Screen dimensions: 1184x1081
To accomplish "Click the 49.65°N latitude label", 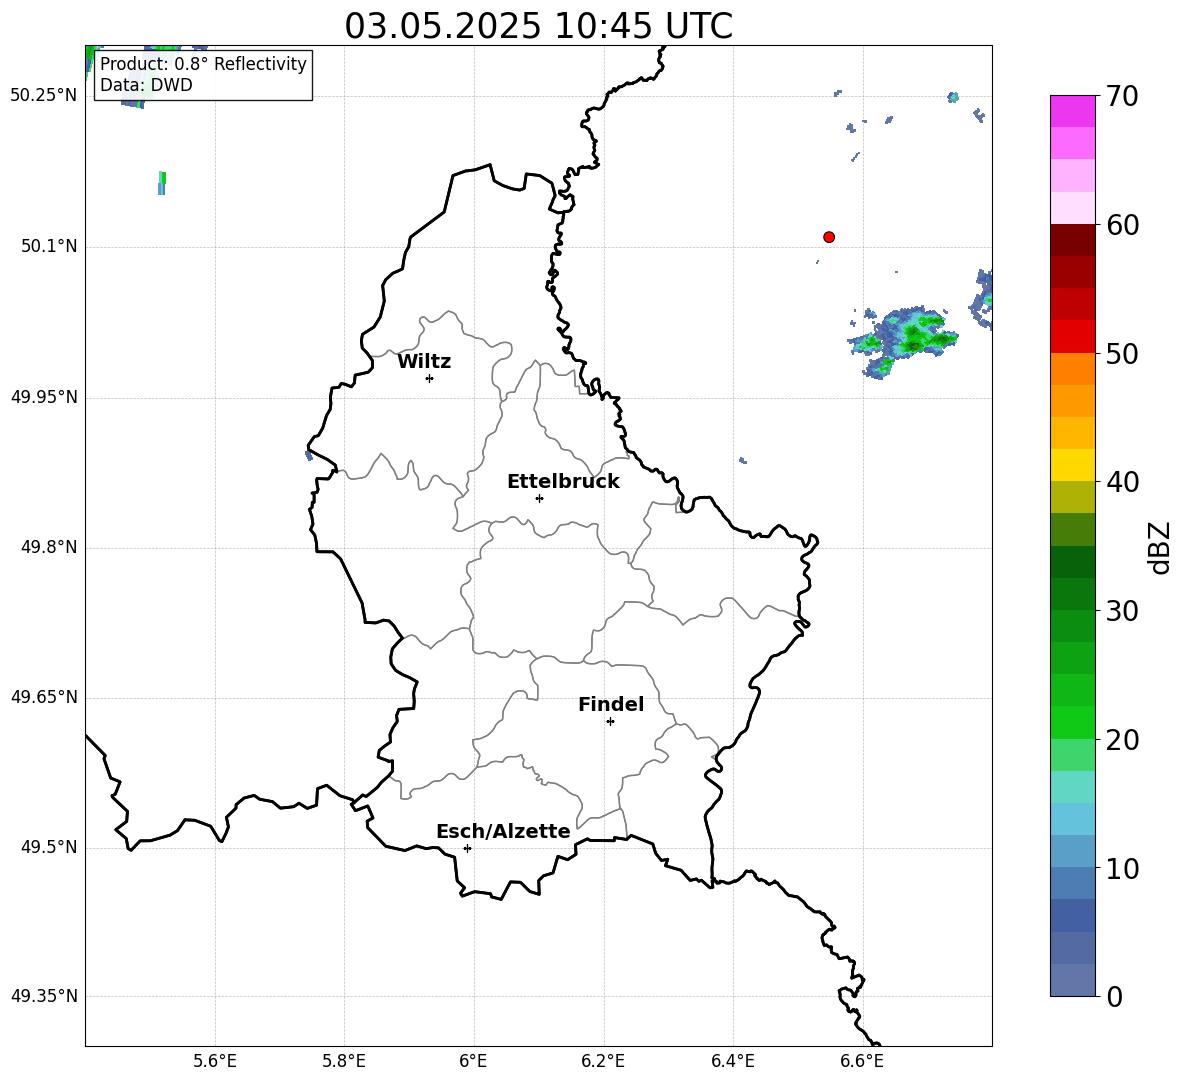I will (x=44, y=697).
